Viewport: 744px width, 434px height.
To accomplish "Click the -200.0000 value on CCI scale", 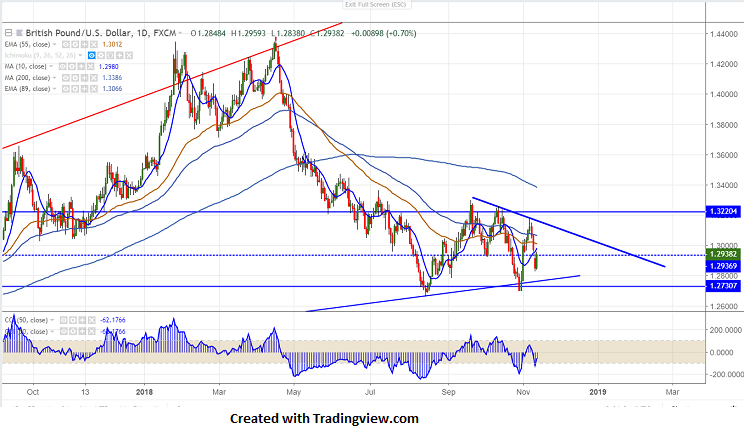I will 724,374.
